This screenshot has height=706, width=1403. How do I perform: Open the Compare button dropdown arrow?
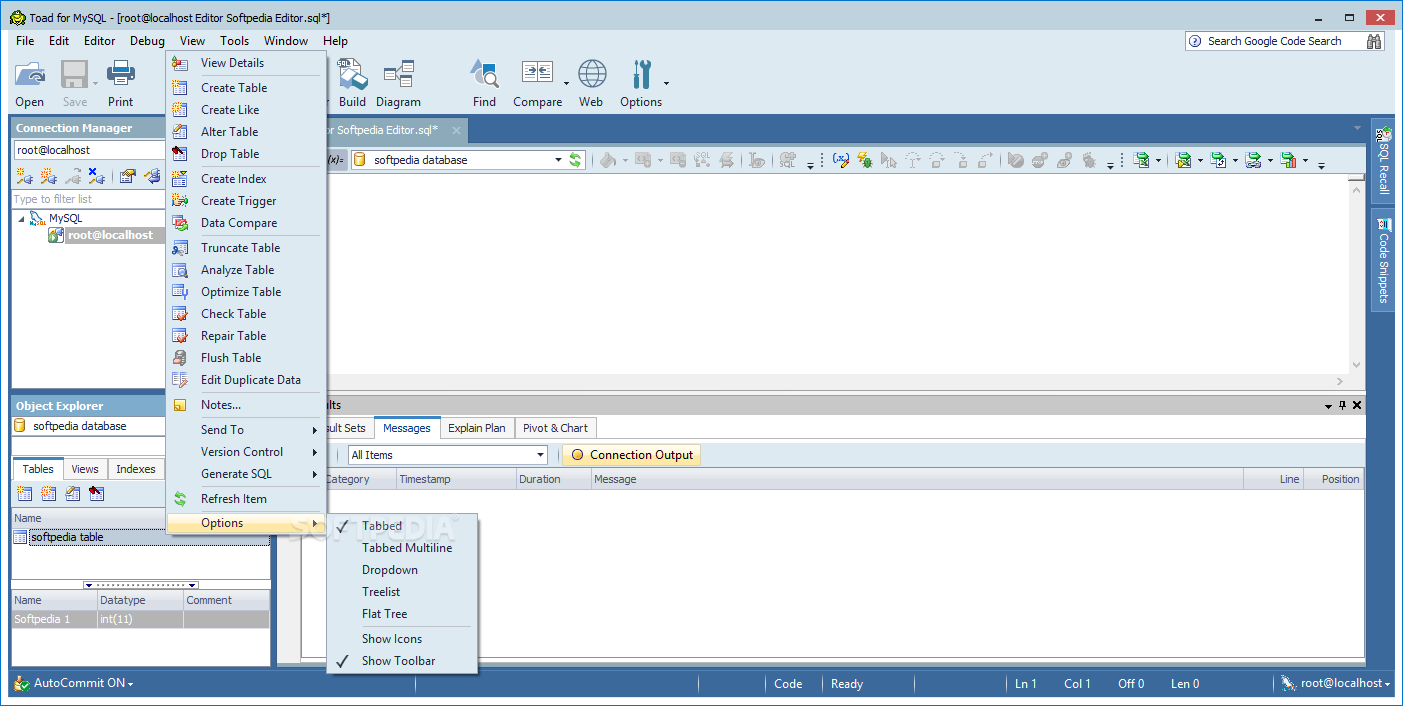click(566, 84)
